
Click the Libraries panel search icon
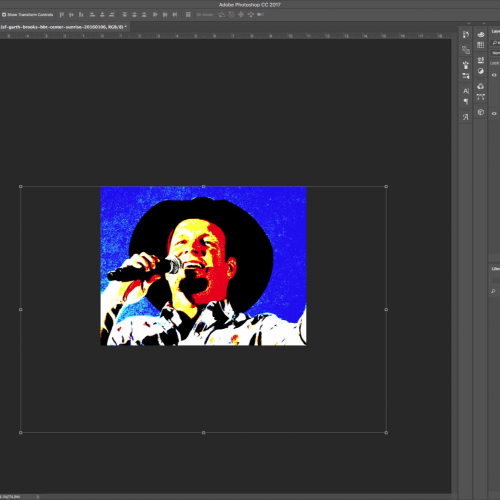coord(493,291)
